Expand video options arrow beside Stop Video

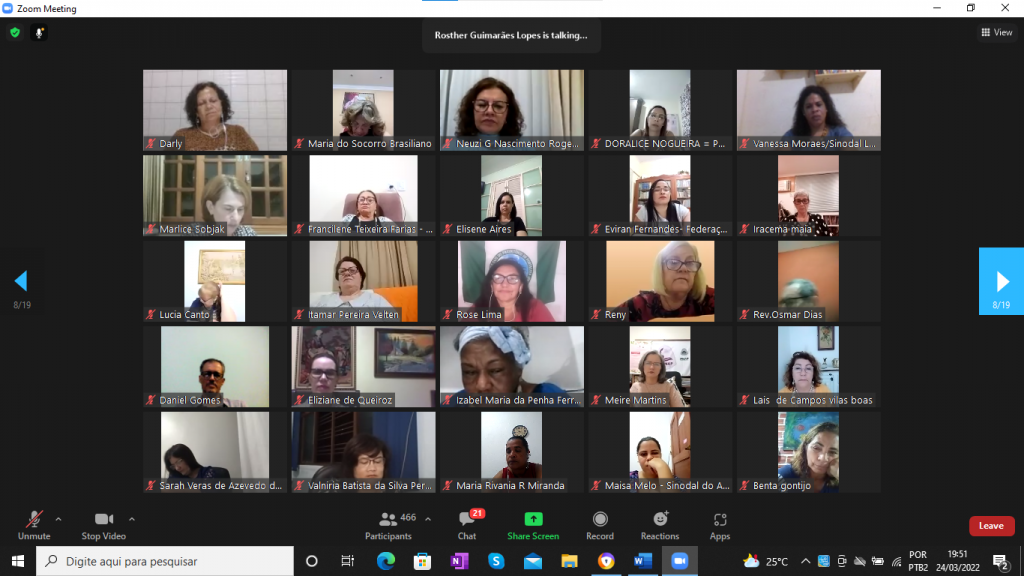[131, 519]
